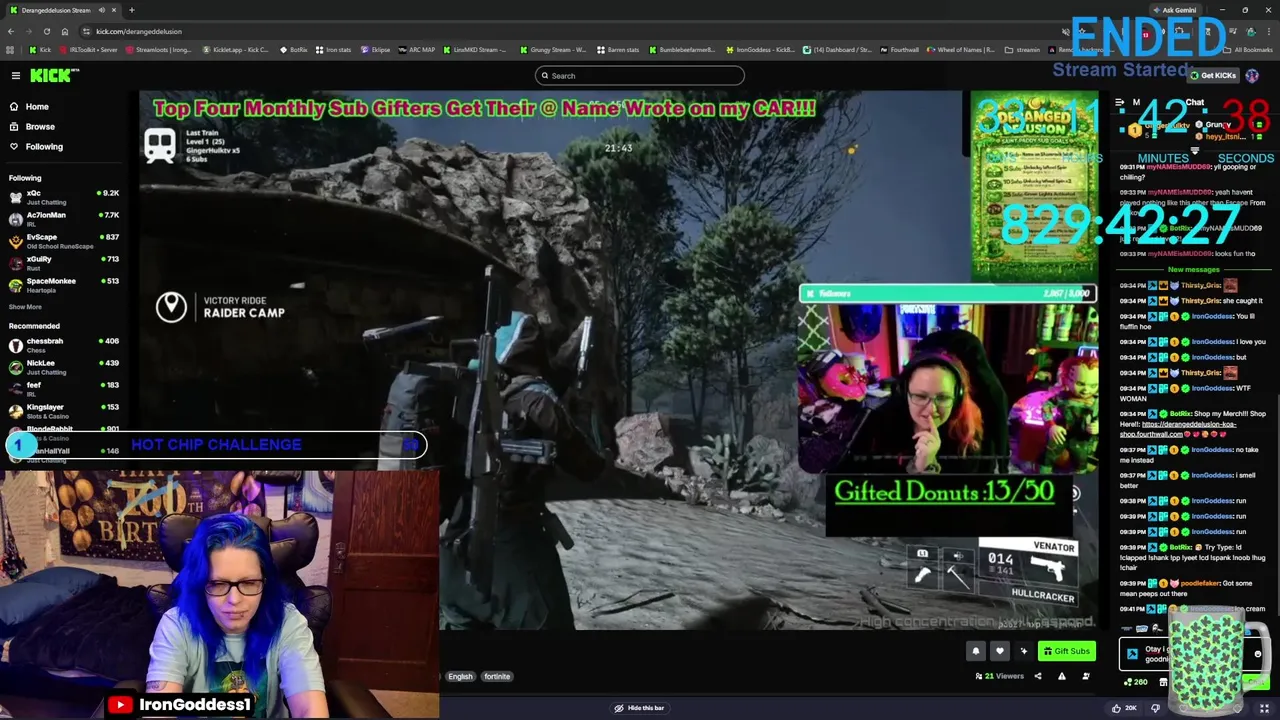The width and height of the screenshot is (1280, 720).
Task: Open a new browser tab
Action: coord(131,10)
